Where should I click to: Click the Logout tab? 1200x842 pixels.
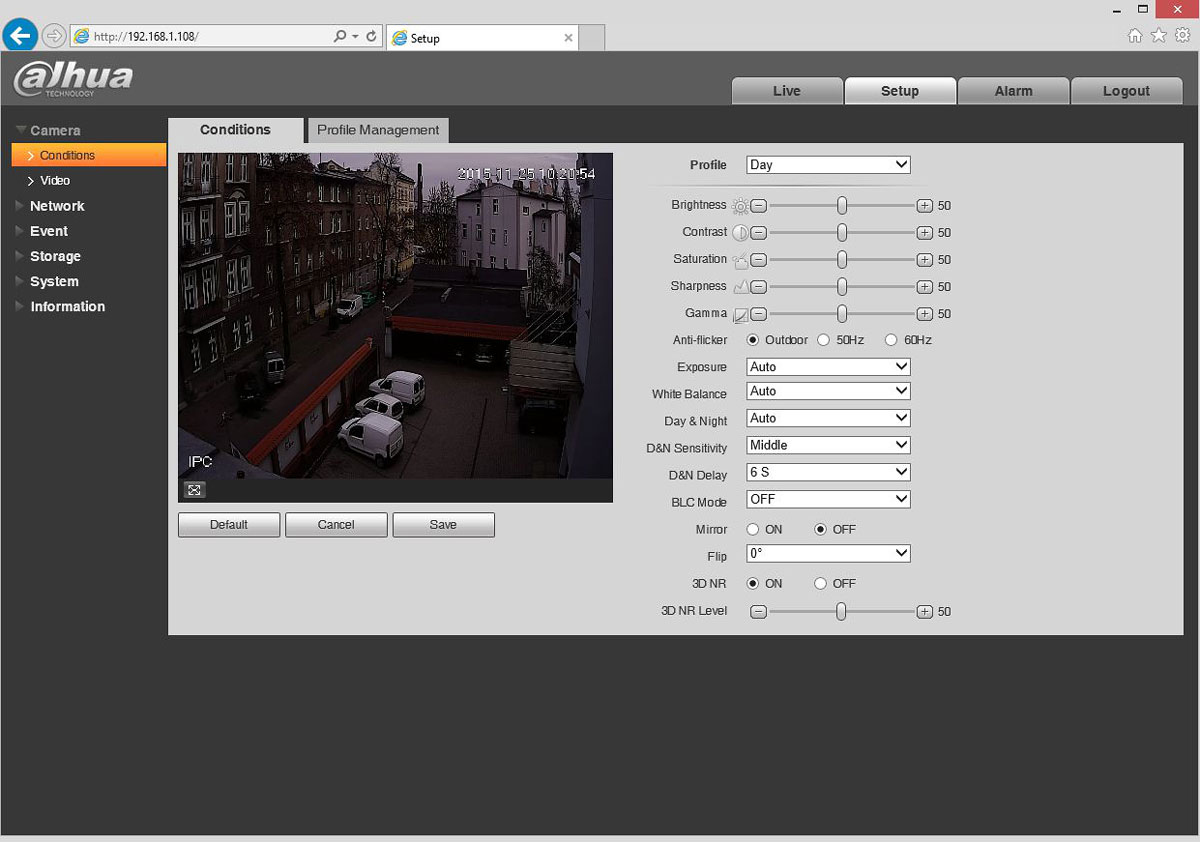[x=1126, y=91]
